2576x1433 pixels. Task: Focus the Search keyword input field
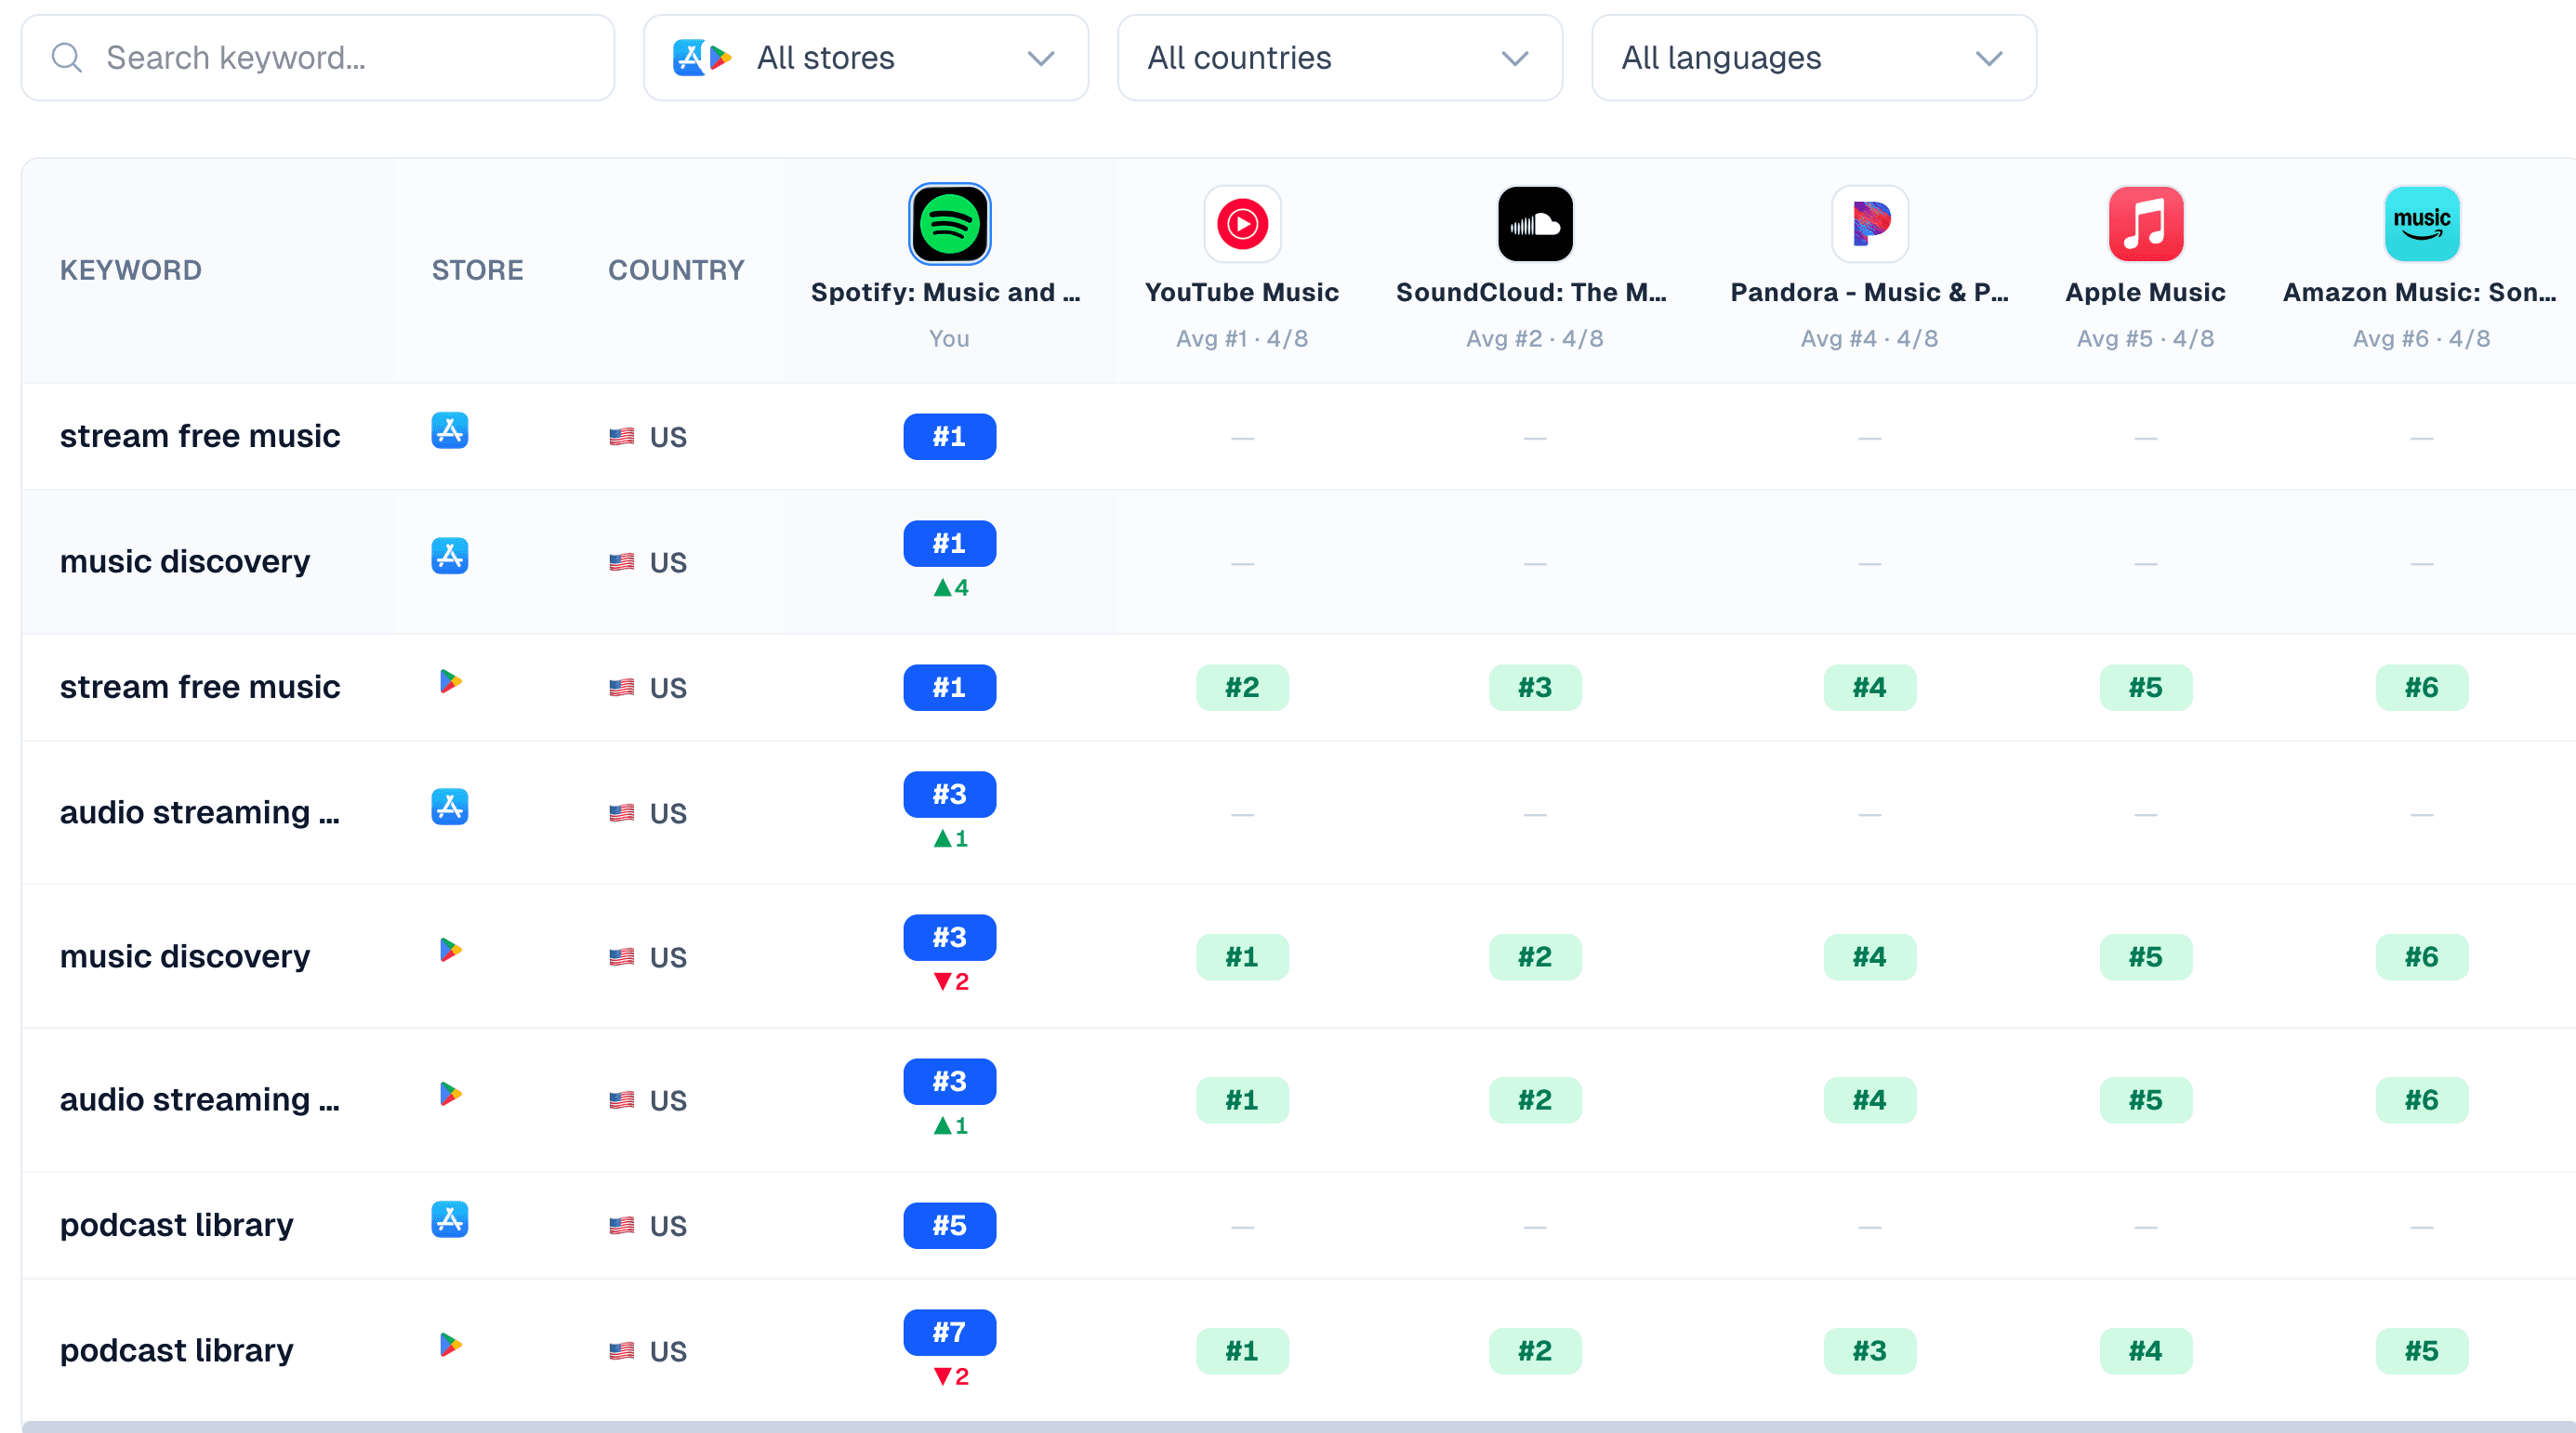tap(318, 58)
